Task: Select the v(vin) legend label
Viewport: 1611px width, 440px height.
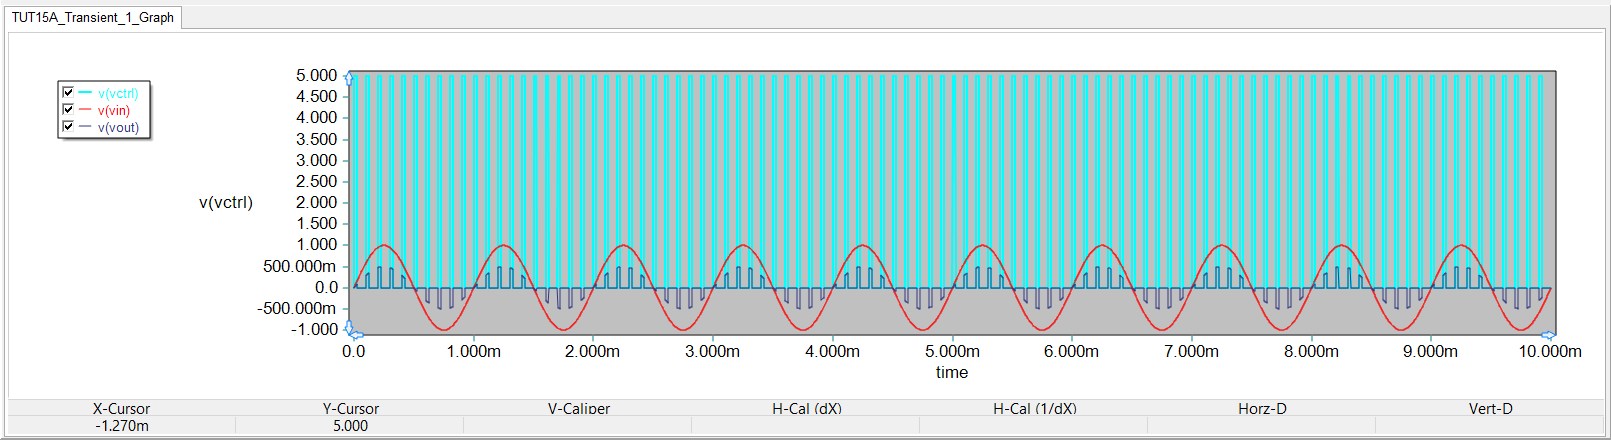Action: tap(114, 110)
